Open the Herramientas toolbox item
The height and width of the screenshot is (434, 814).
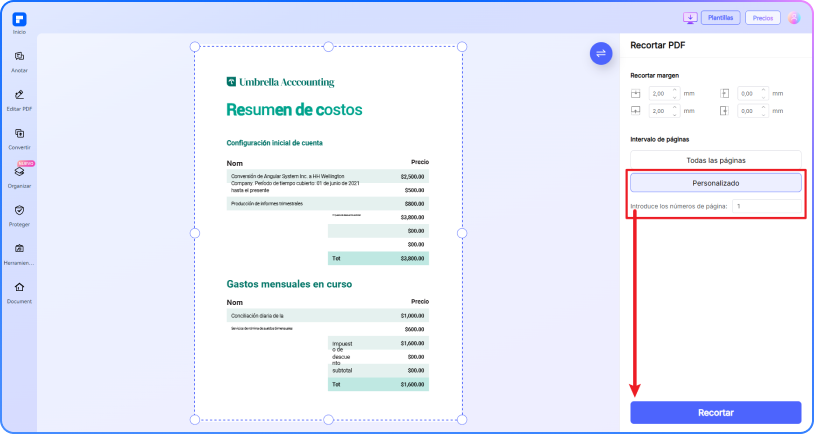point(19,253)
